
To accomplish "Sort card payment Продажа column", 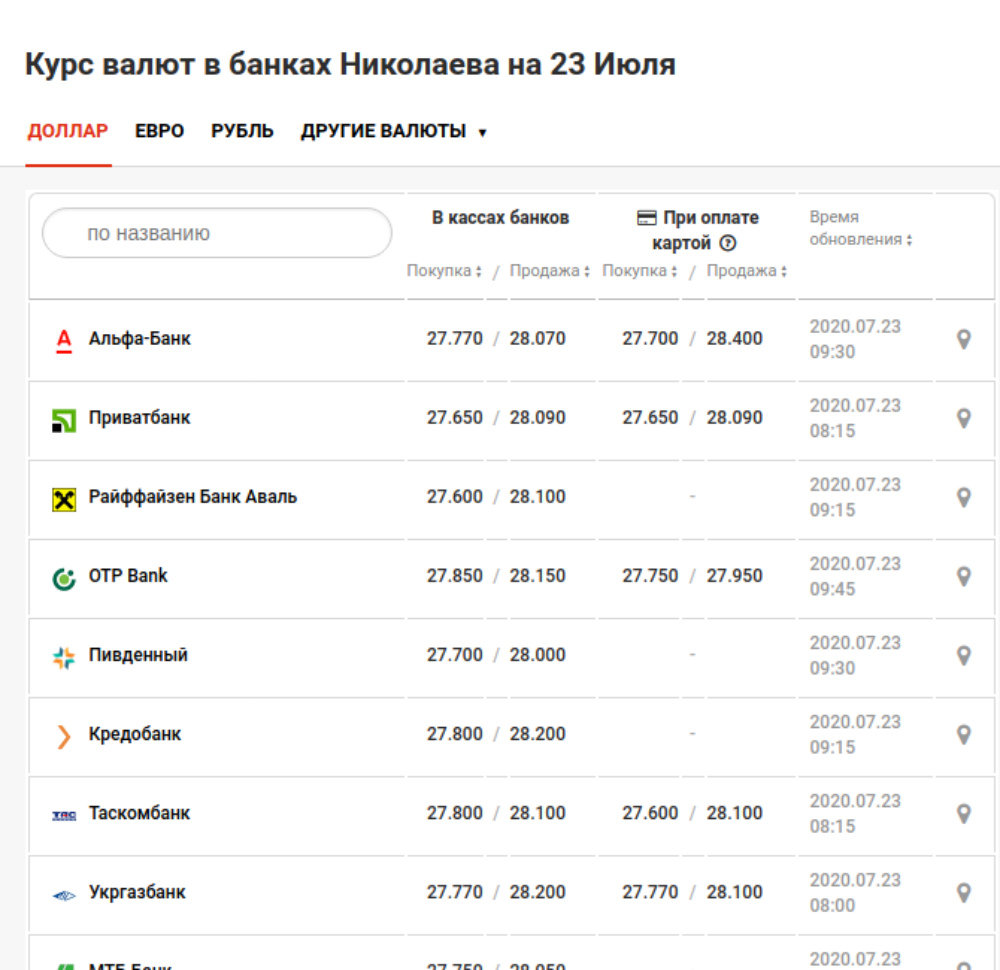I will (x=746, y=272).
